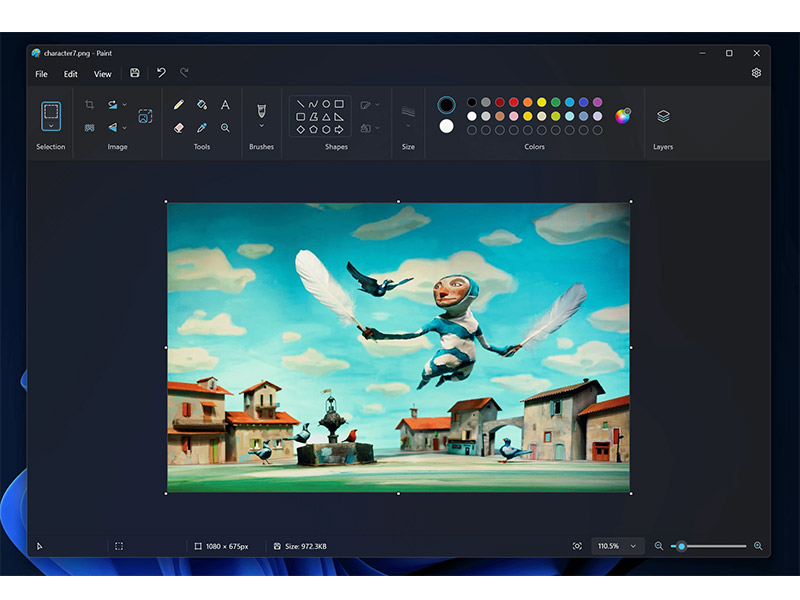Open the View menu
This screenshot has height=600, width=800.
pyautogui.click(x=102, y=74)
